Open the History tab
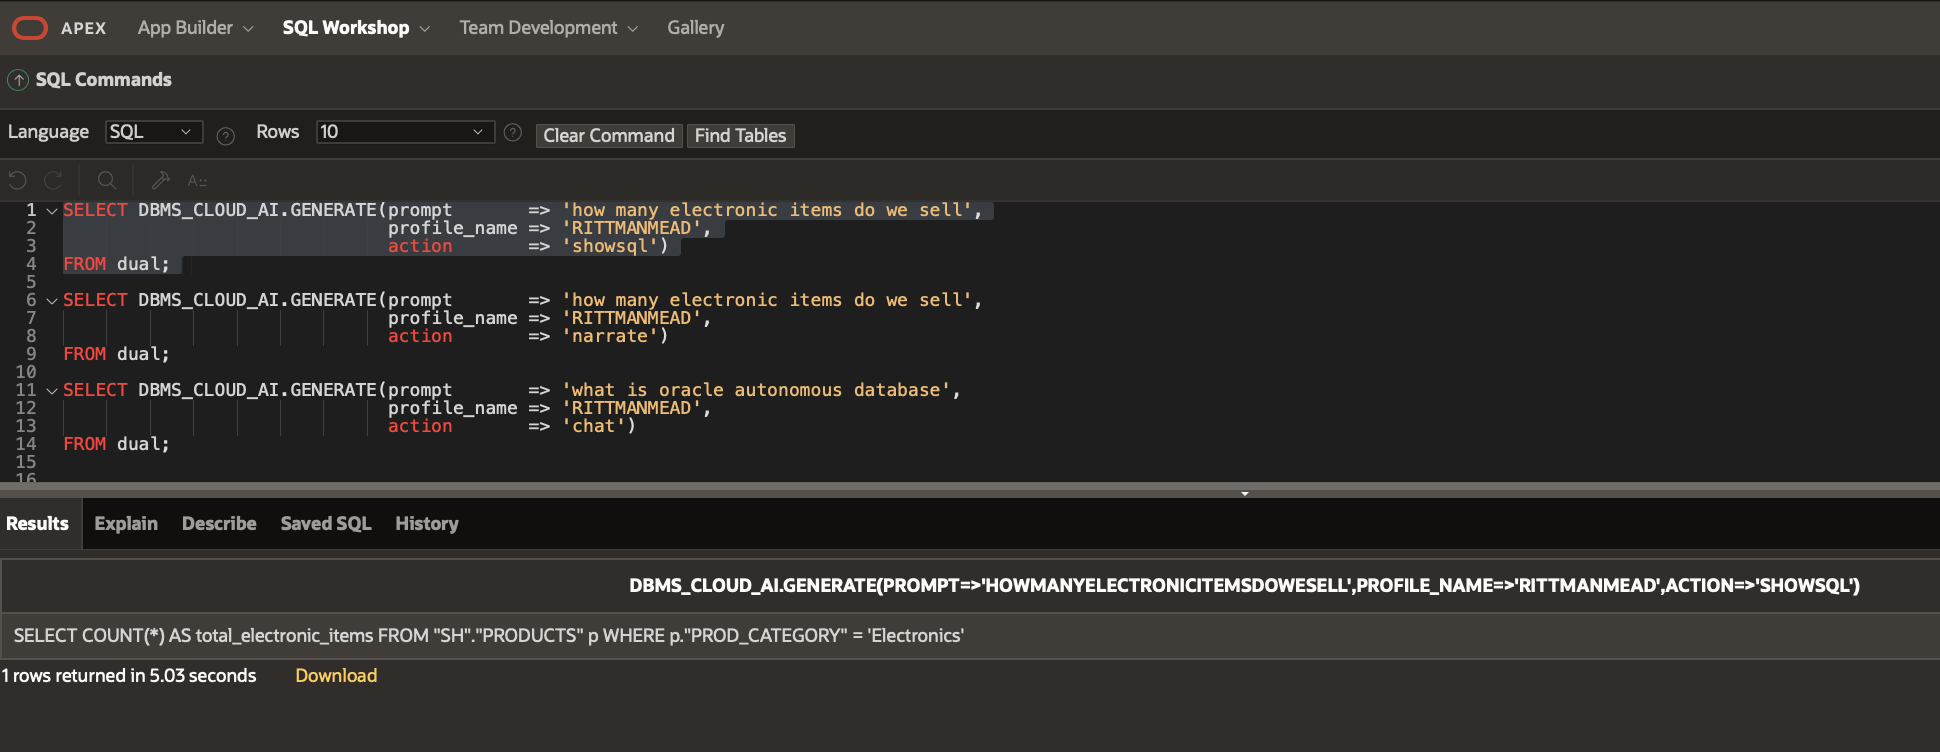1940x752 pixels. (427, 524)
